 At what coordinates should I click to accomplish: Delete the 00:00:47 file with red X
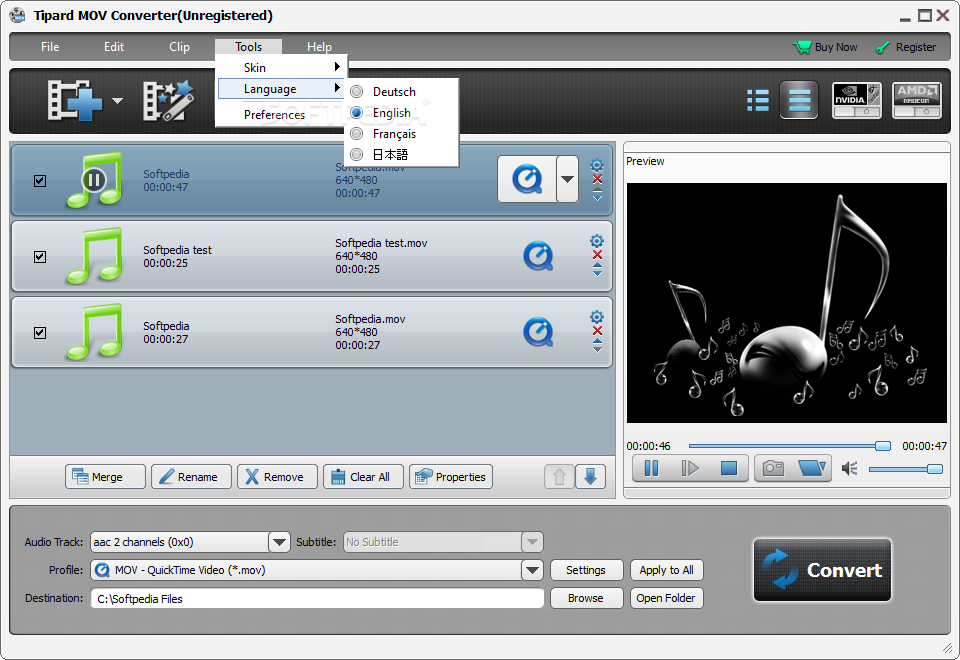tap(598, 179)
